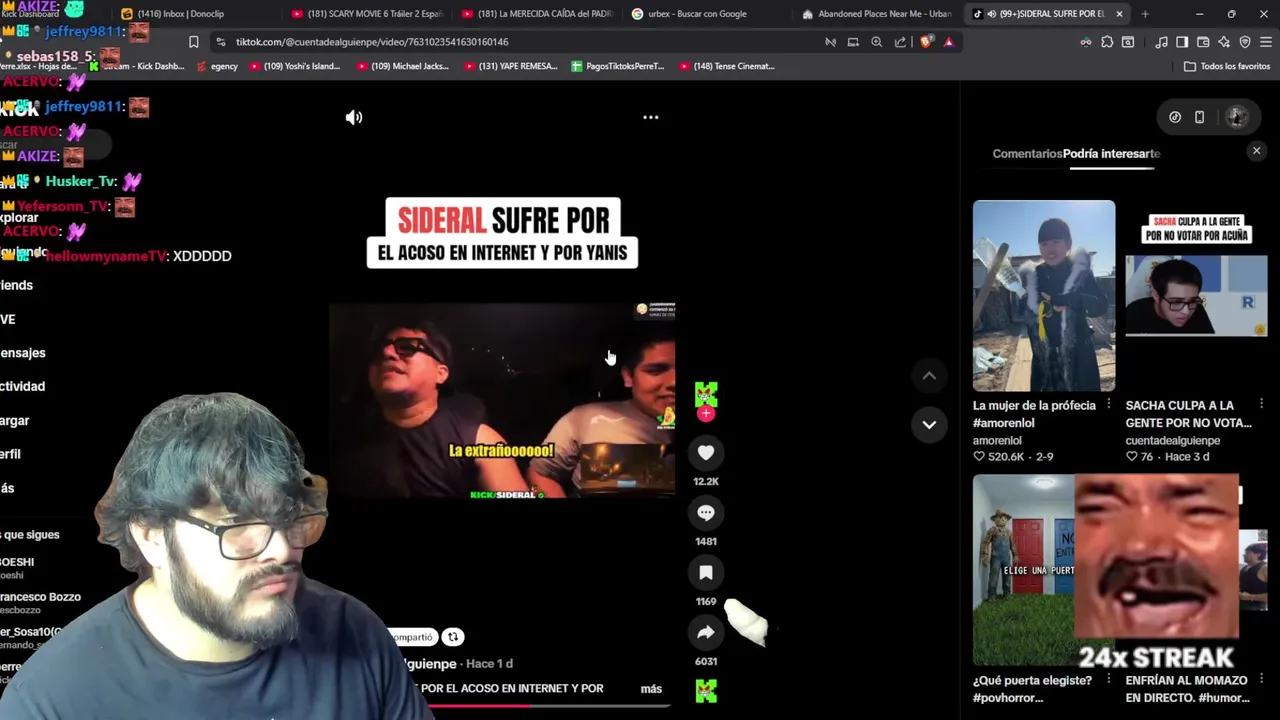Screen dimensions: 1280x720
Task: Open the 'egency' bookmark
Action: pos(217,67)
